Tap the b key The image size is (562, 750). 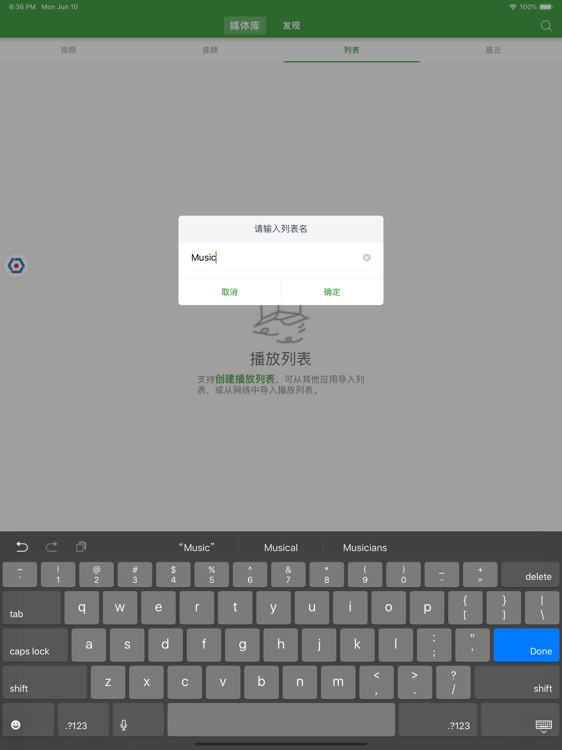pyautogui.click(x=262, y=682)
